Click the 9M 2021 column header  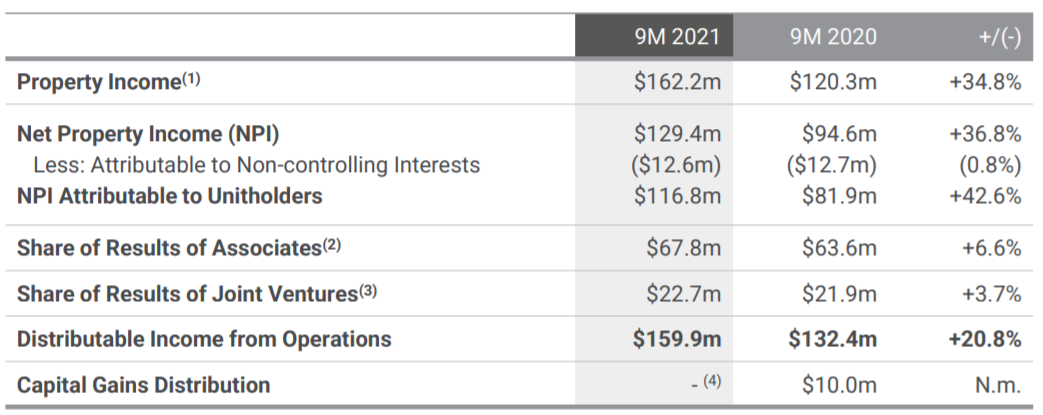[677, 37]
